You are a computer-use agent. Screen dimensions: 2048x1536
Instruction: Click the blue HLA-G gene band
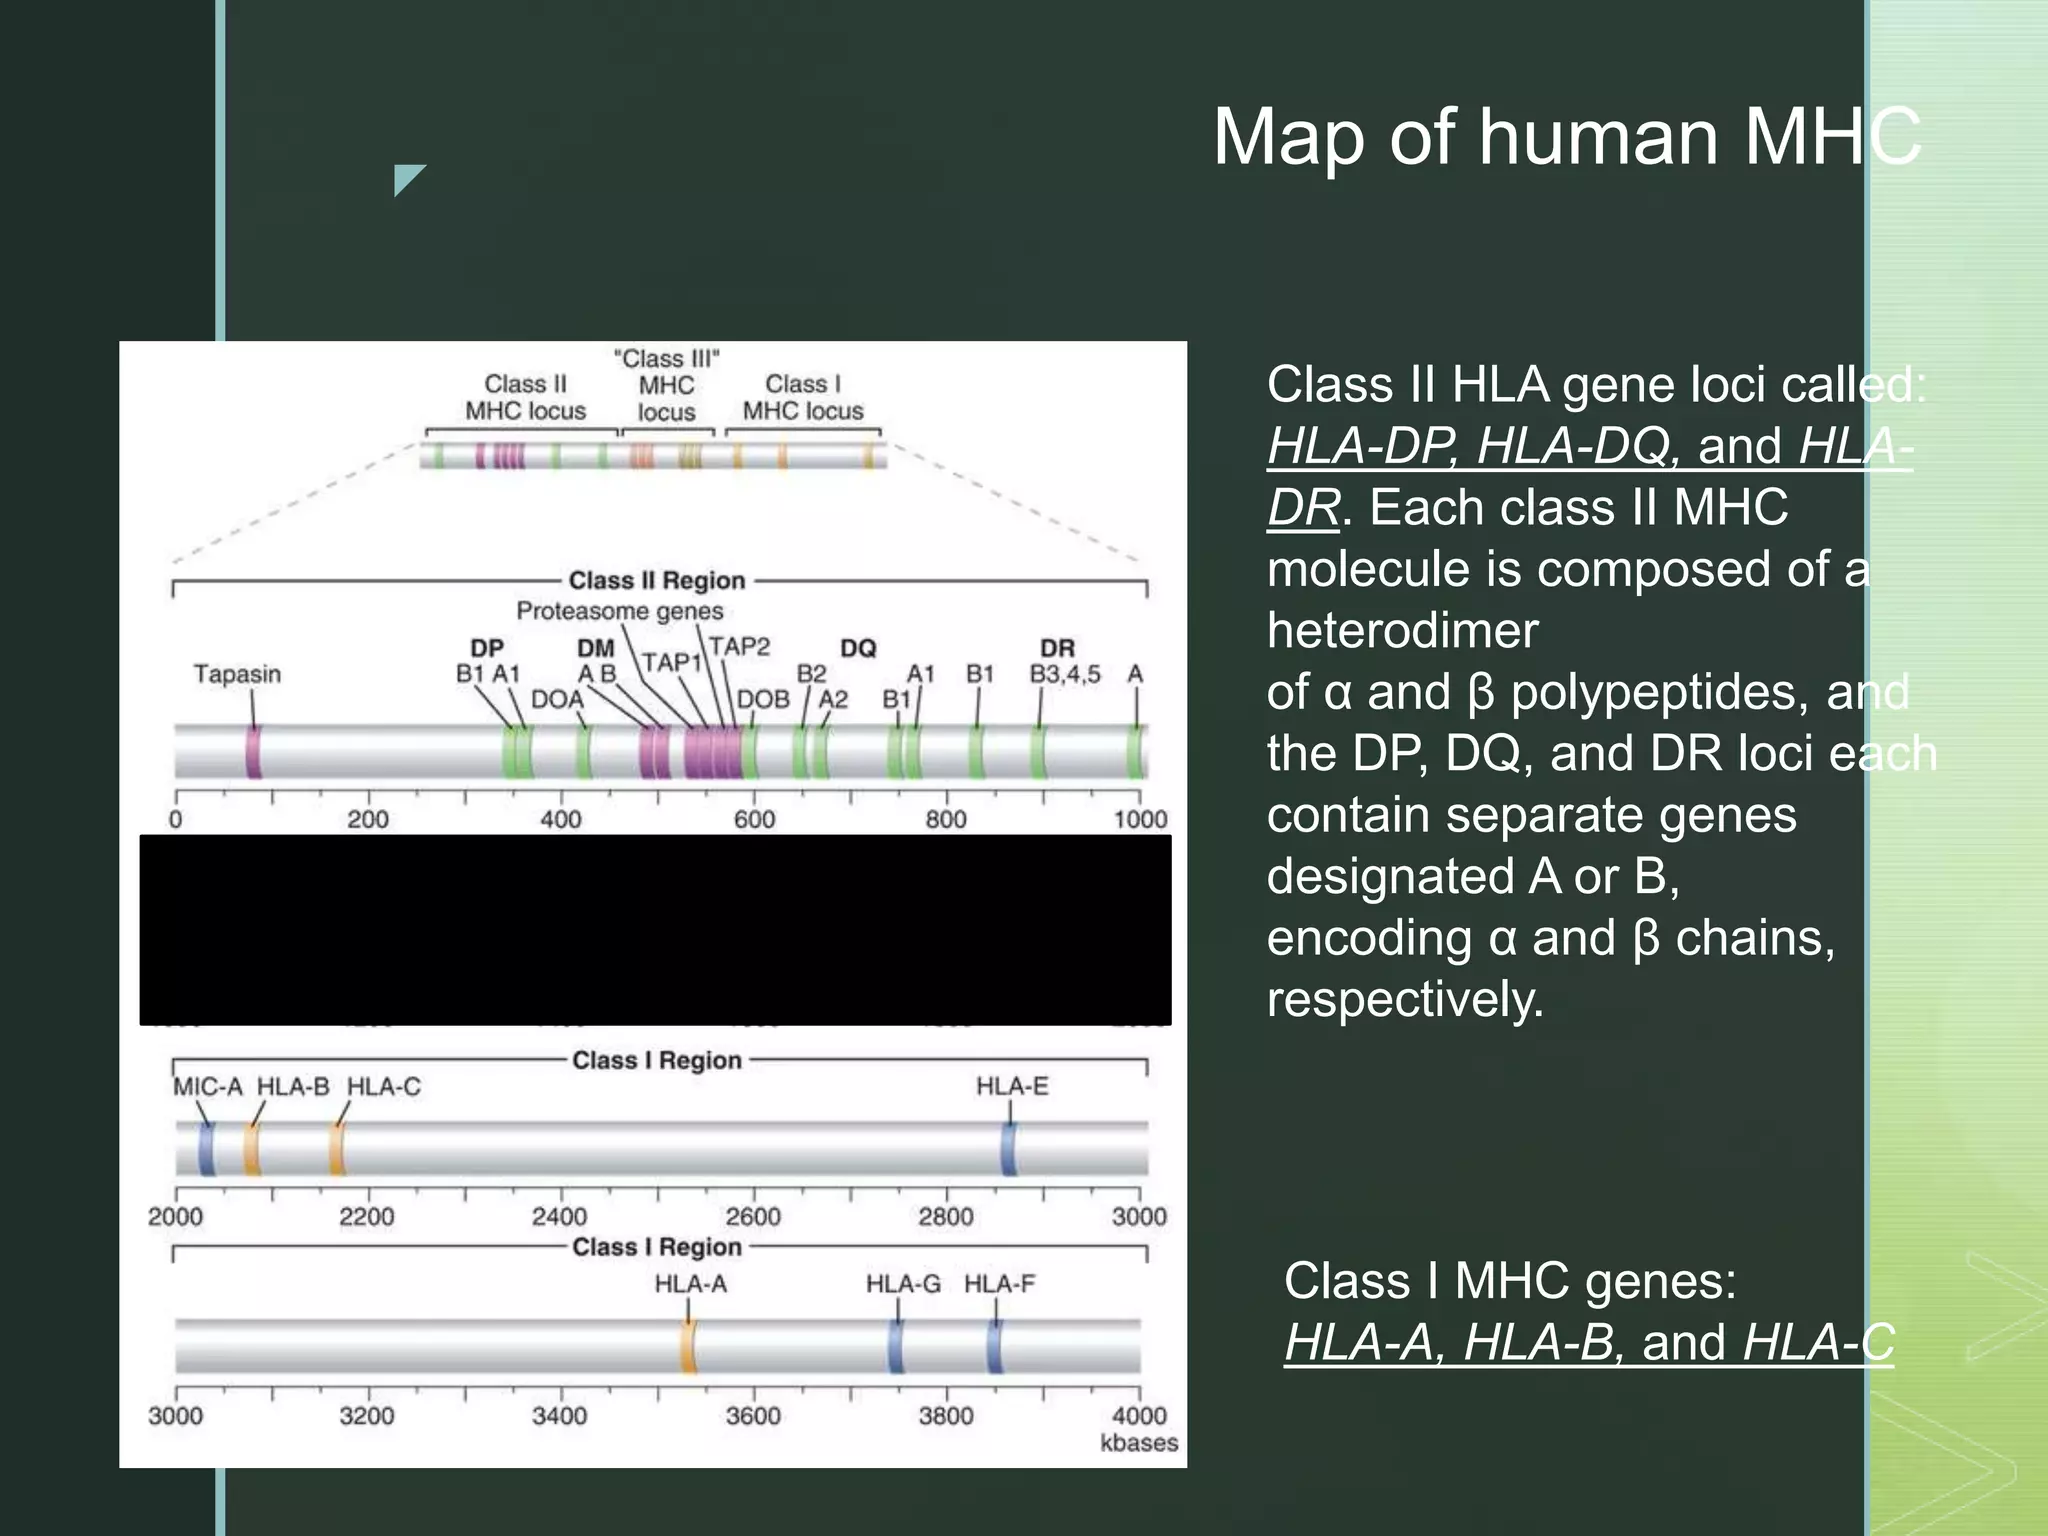click(x=896, y=1346)
